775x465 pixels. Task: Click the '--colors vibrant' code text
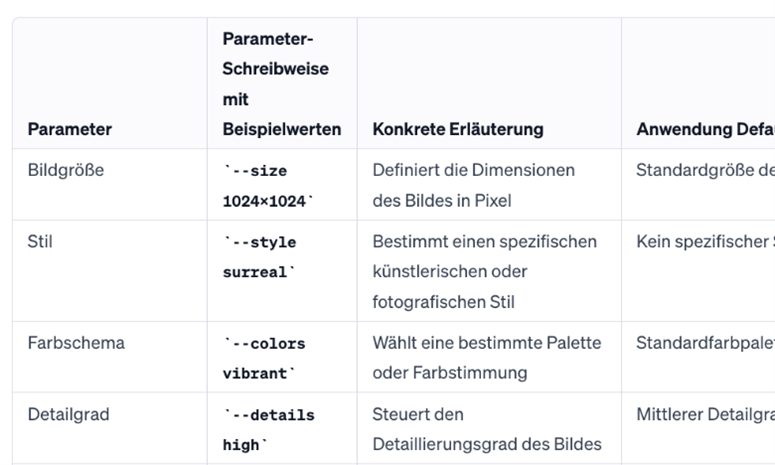pos(264,358)
